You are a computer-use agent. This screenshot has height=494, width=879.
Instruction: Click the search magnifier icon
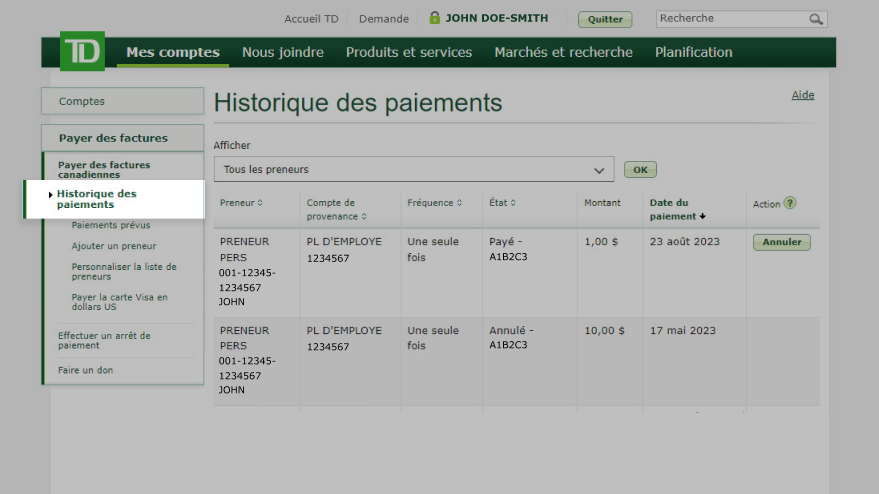pos(816,19)
